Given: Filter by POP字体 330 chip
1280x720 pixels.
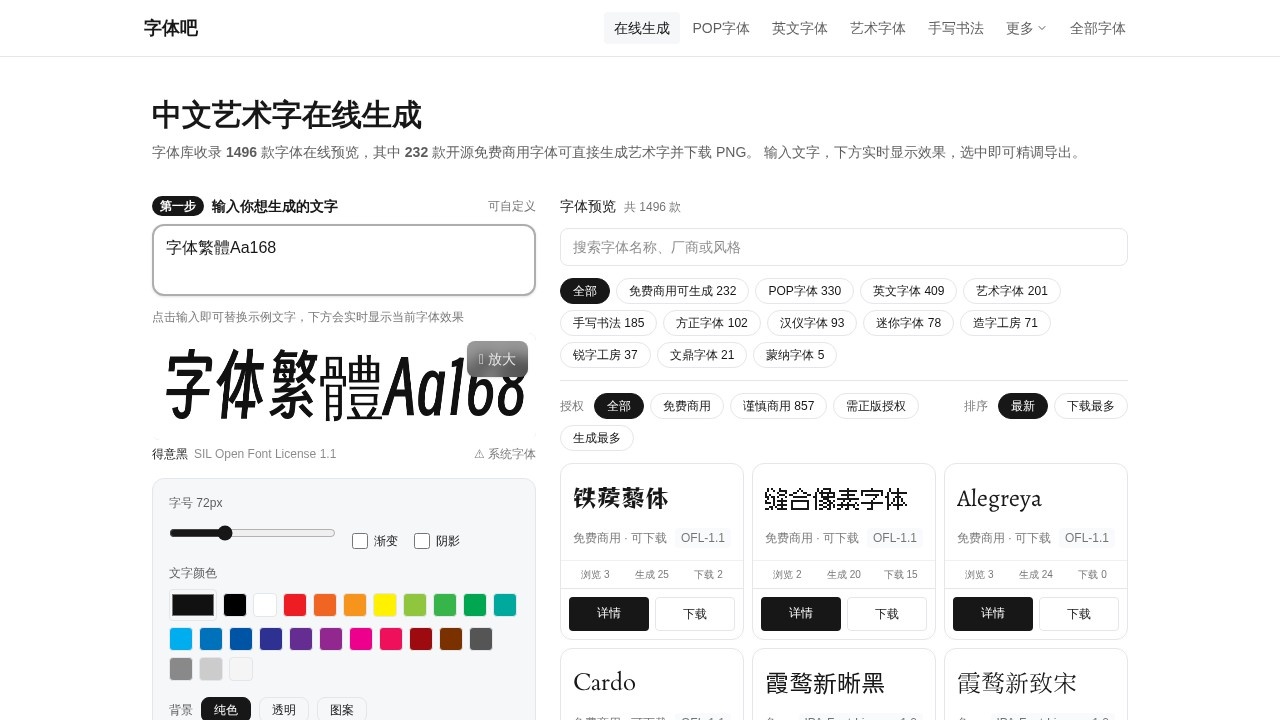Looking at the screenshot, I should point(805,291).
